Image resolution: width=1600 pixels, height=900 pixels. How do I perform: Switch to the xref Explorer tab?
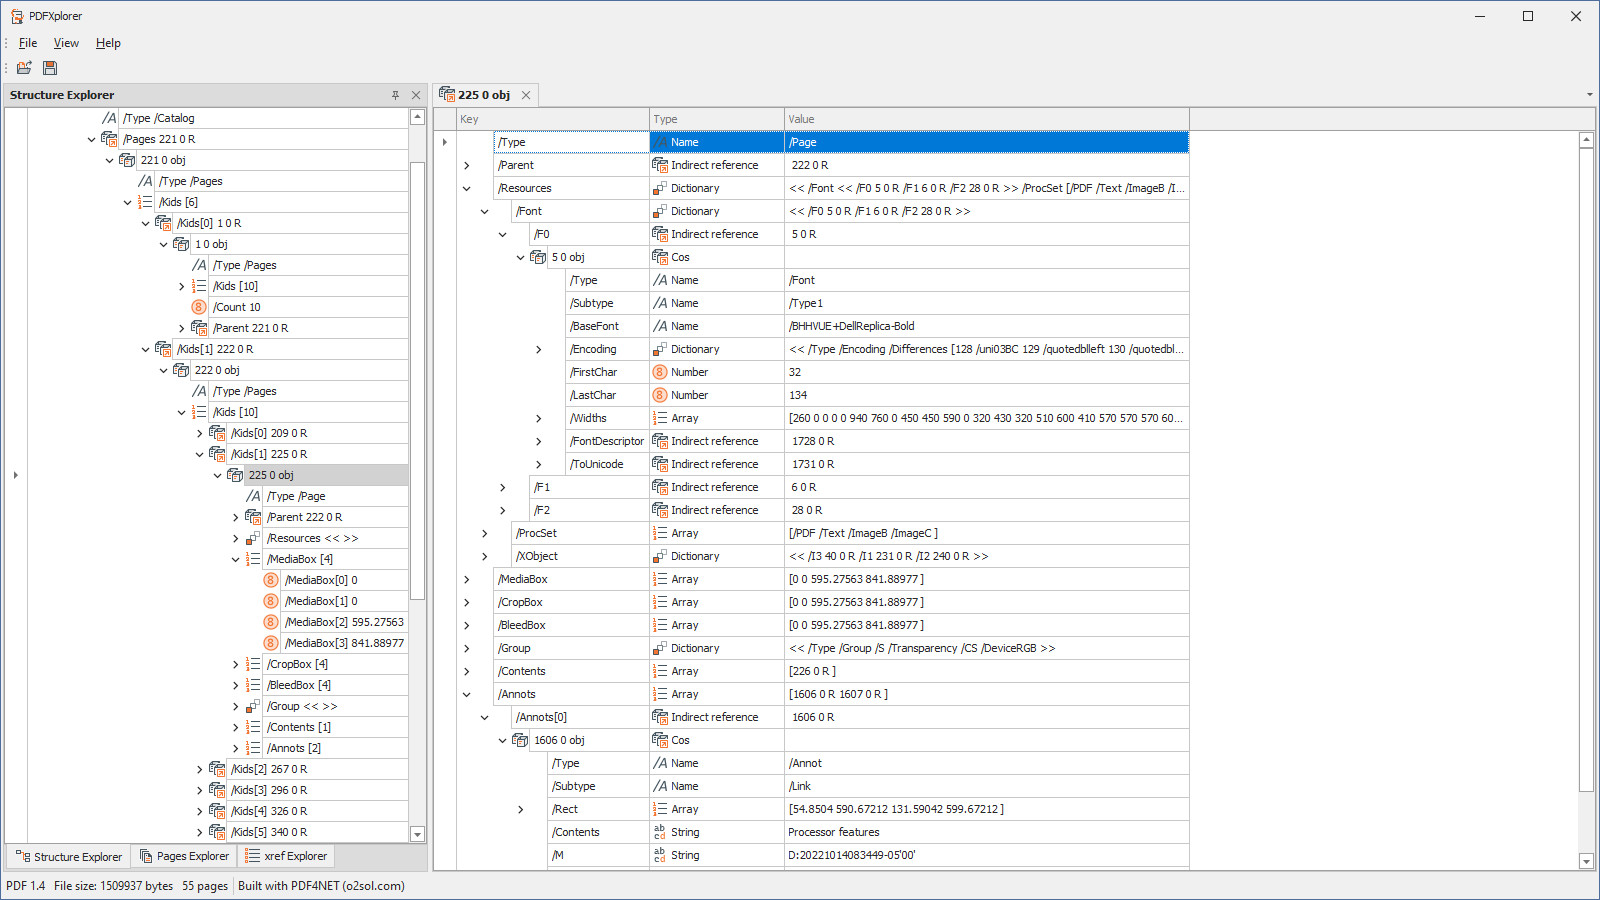click(287, 856)
